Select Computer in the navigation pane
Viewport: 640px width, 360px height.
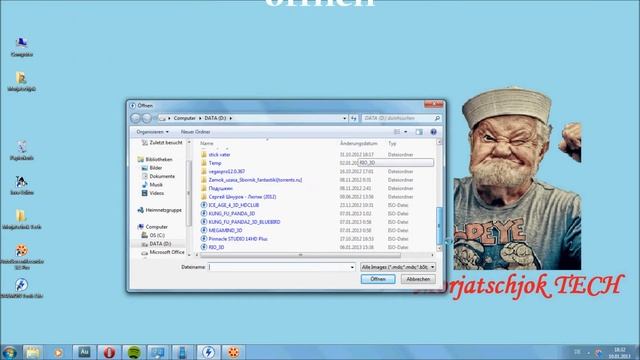pyautogui.click(x=153, y=227)
